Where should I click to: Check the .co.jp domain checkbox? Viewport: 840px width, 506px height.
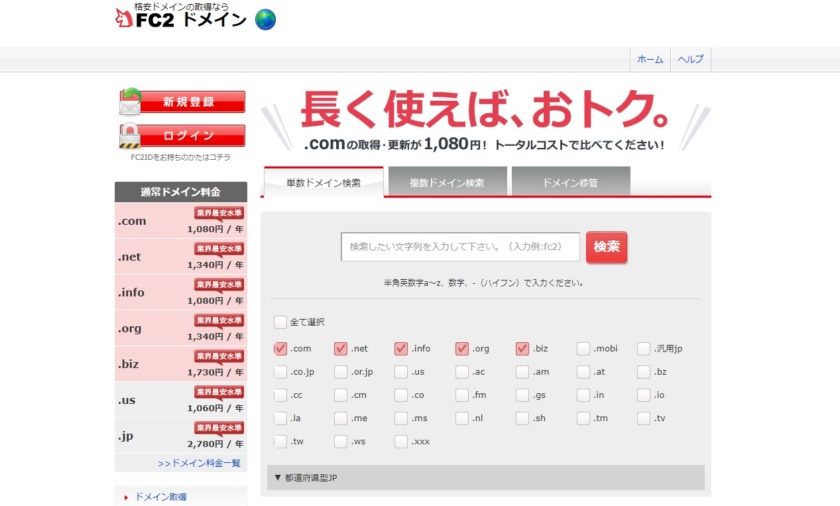[280, 372]
